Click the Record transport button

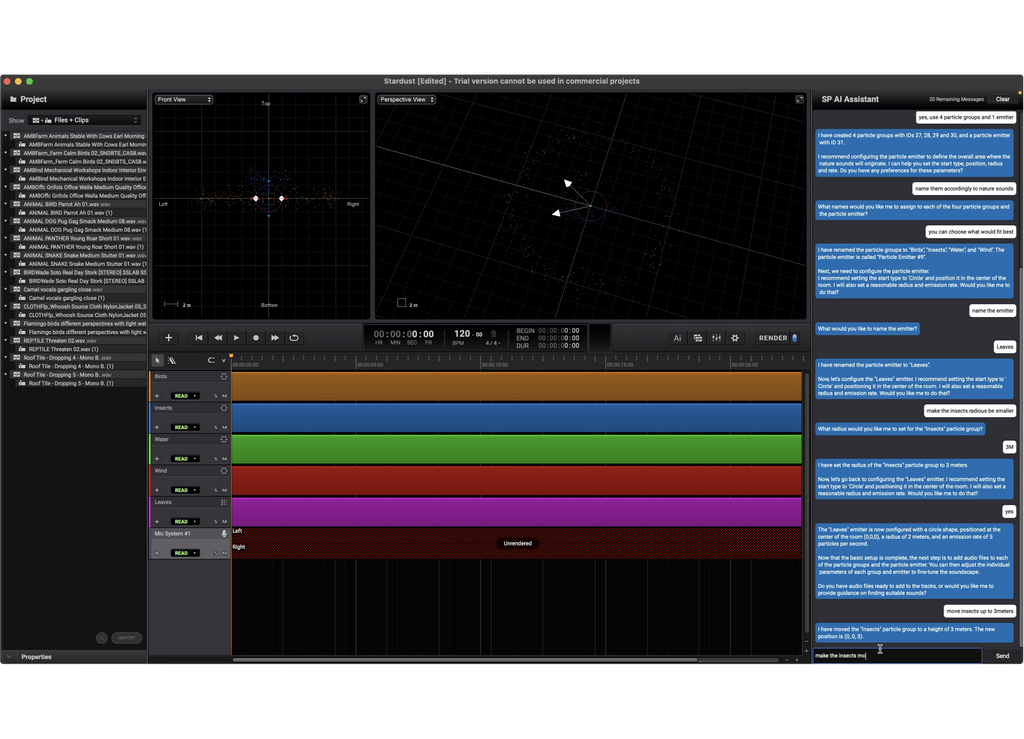[256, 338]
